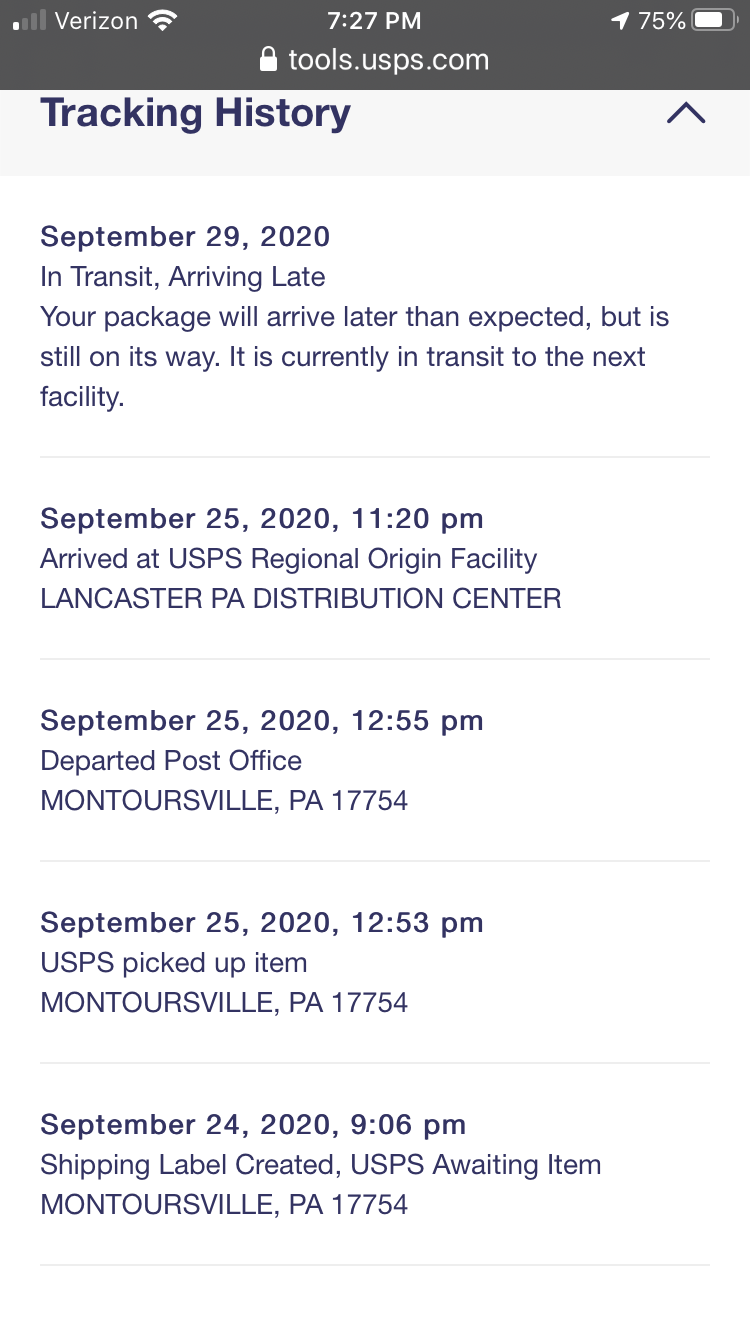Tap the tools.usps.com address bar
The image size is (750, 1334).
[x=375, y=59]
